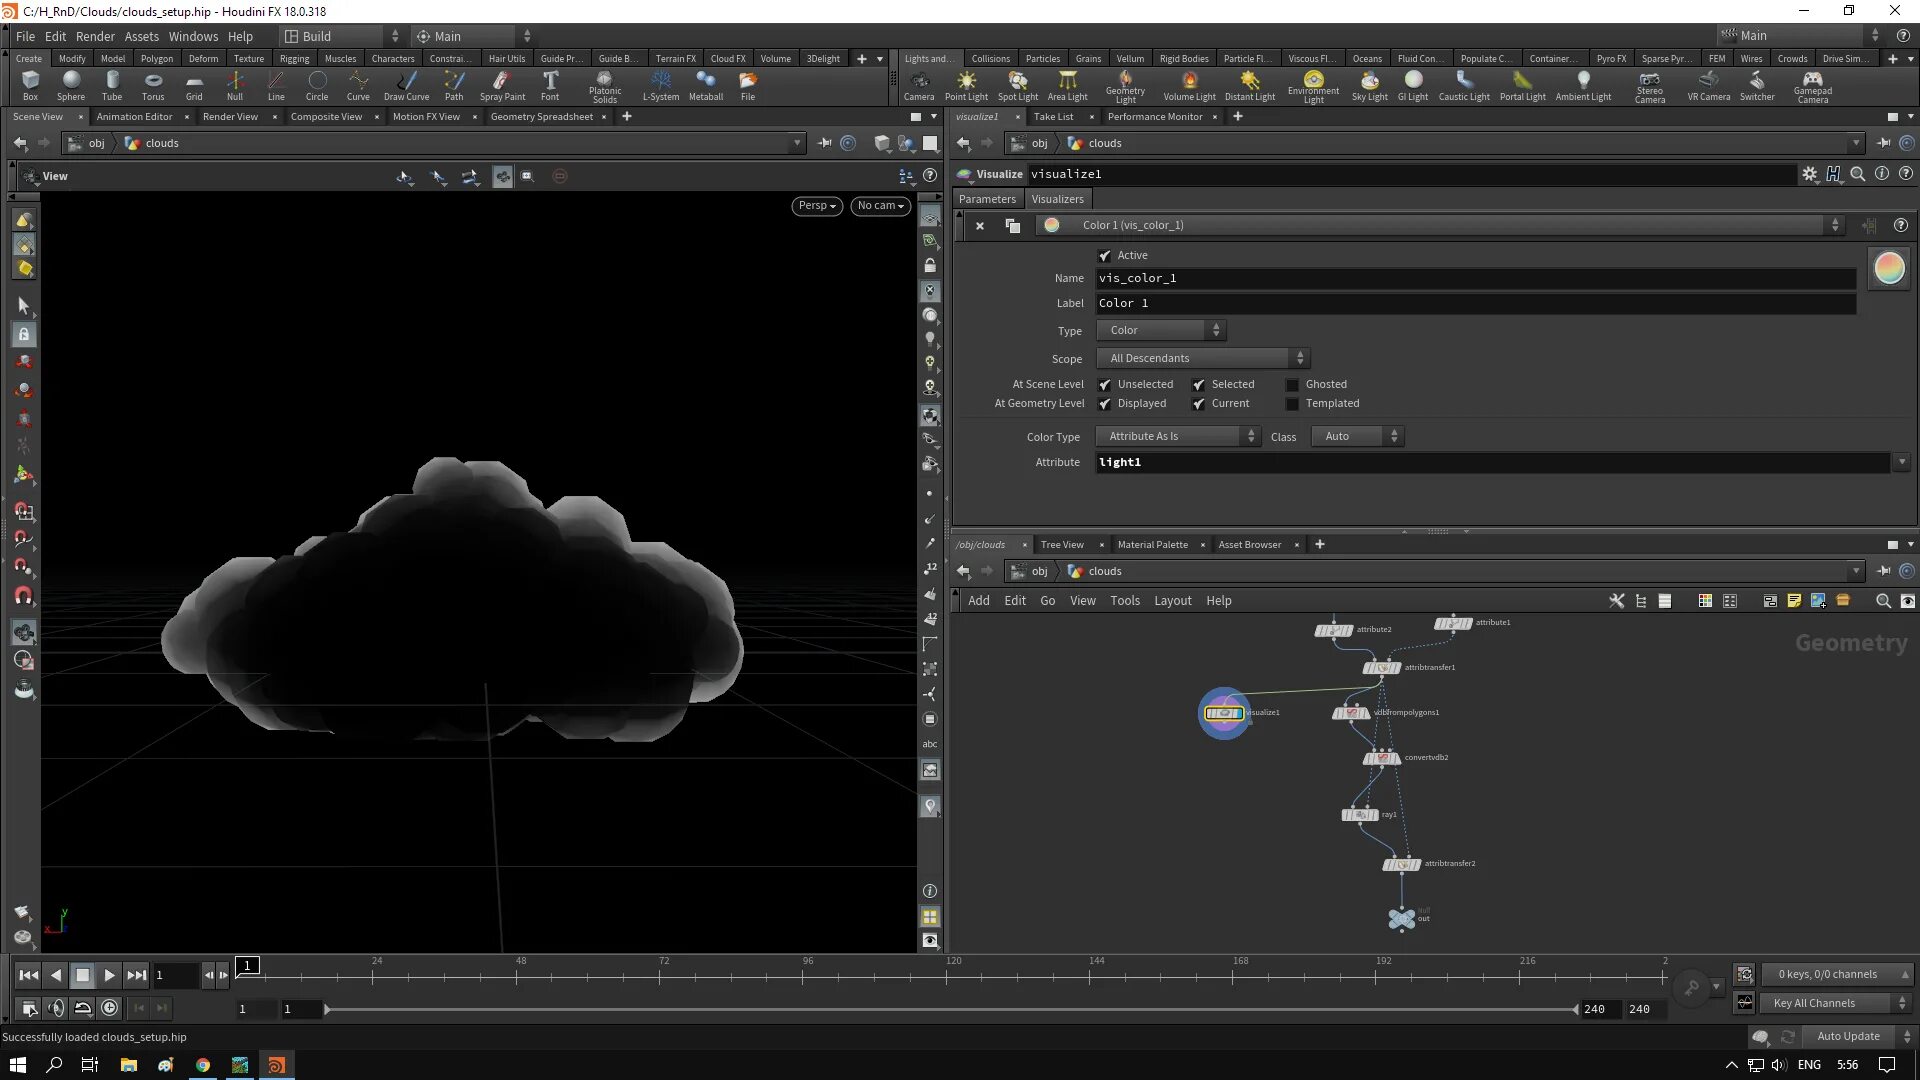Open the Windows menu
The width and height of the screenshot is (1920, 1080).
[193, 36]
